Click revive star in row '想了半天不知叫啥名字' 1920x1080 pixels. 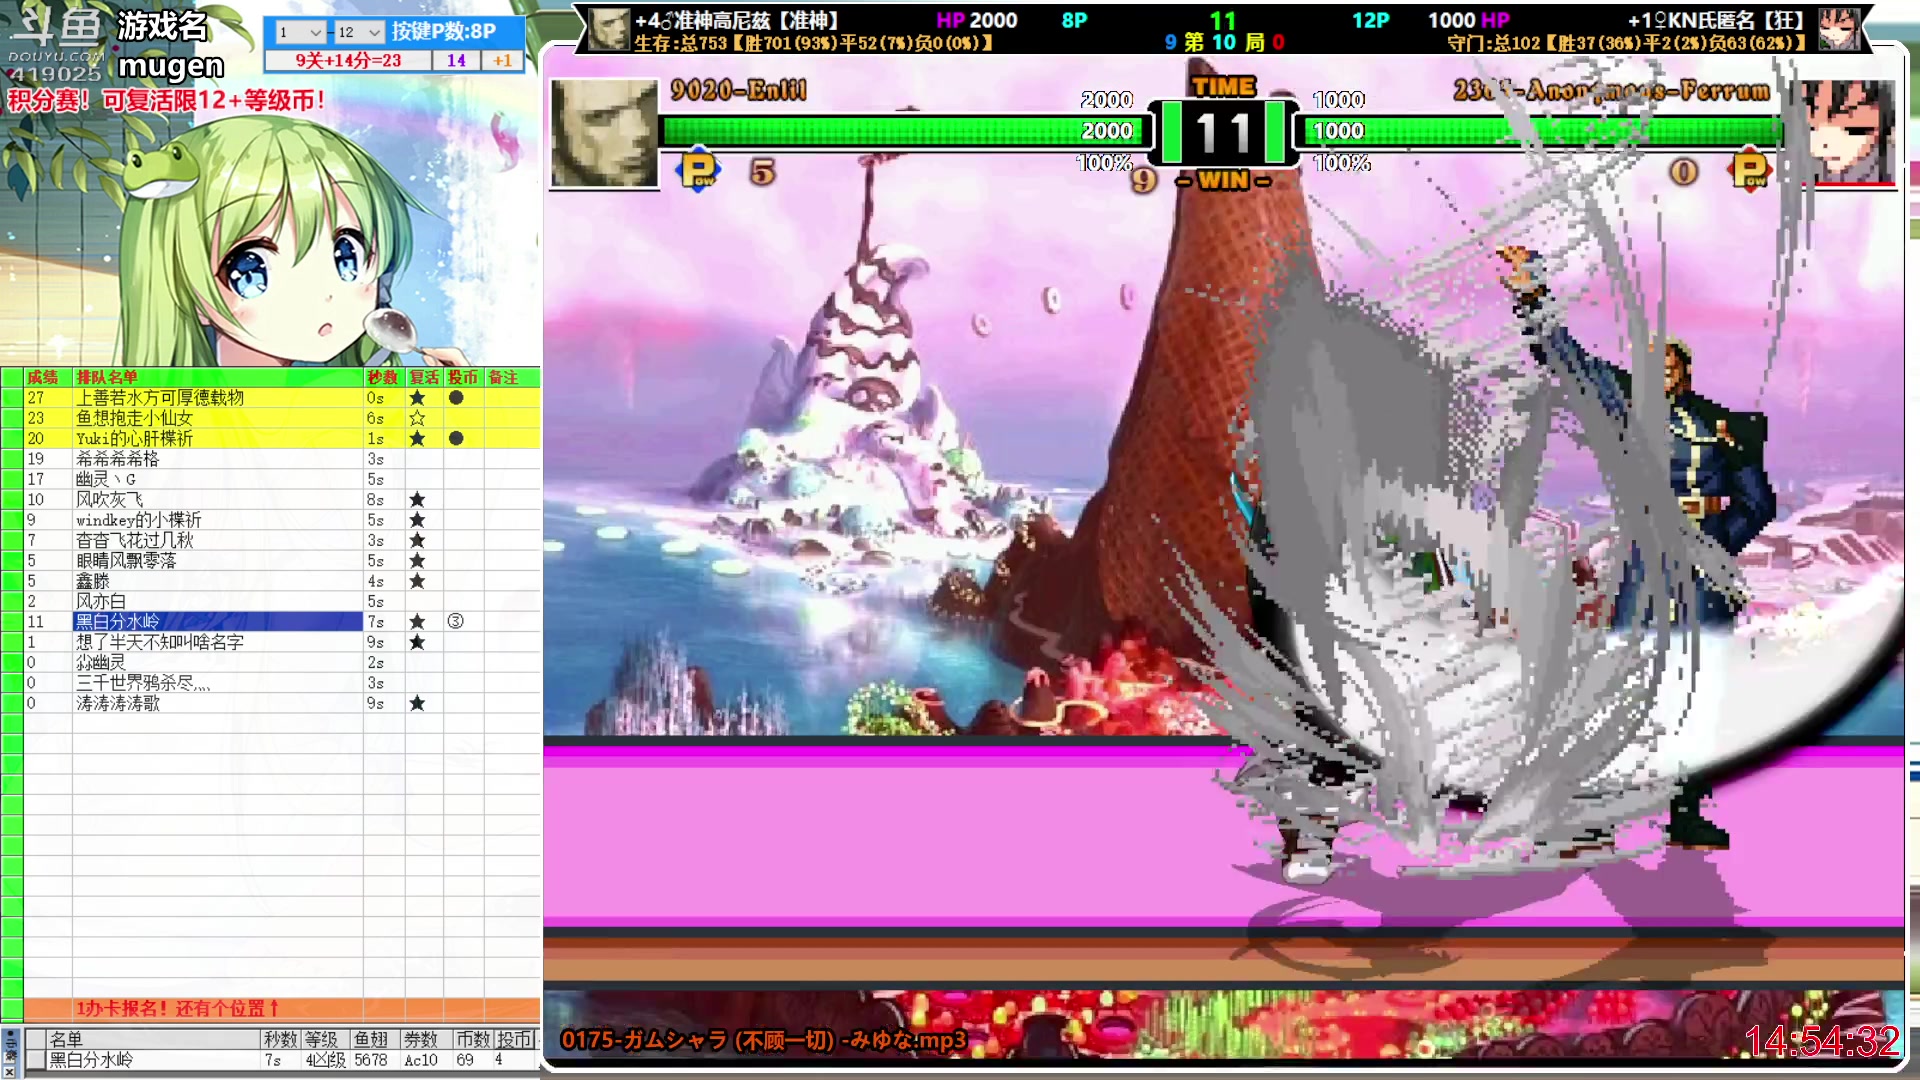(417, 642)
